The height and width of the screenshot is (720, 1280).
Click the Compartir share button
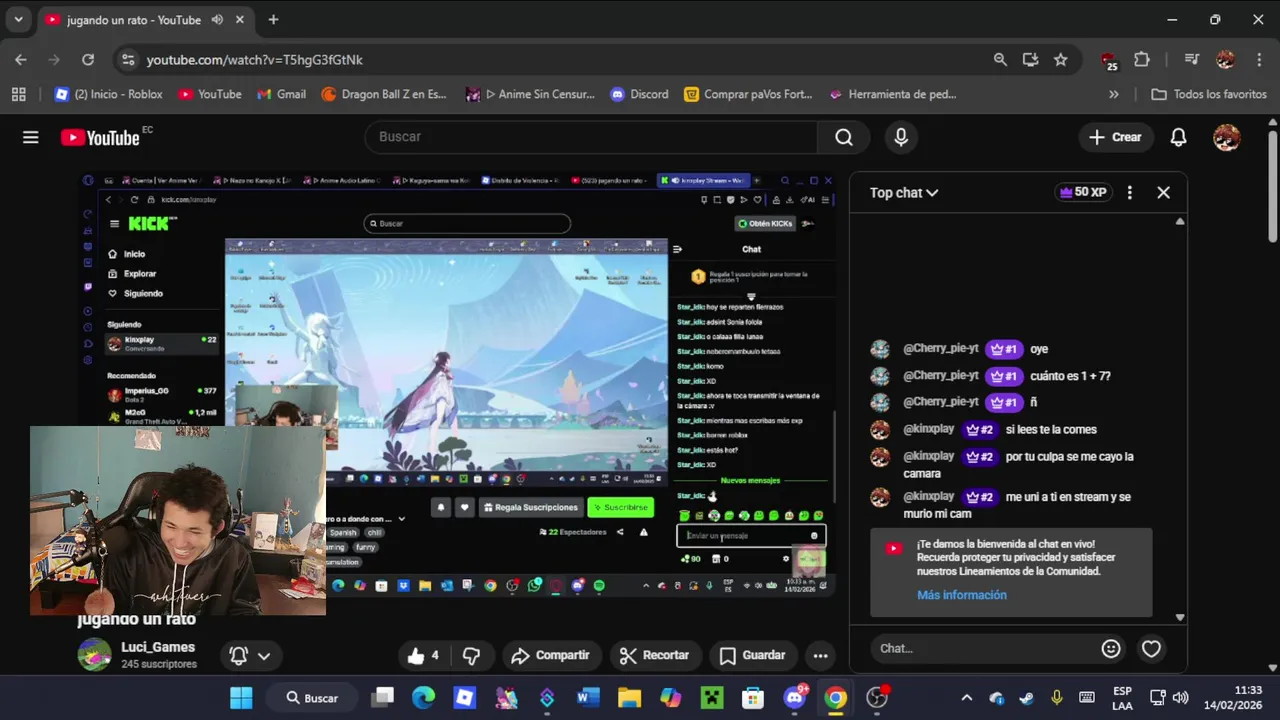(550, 655)
